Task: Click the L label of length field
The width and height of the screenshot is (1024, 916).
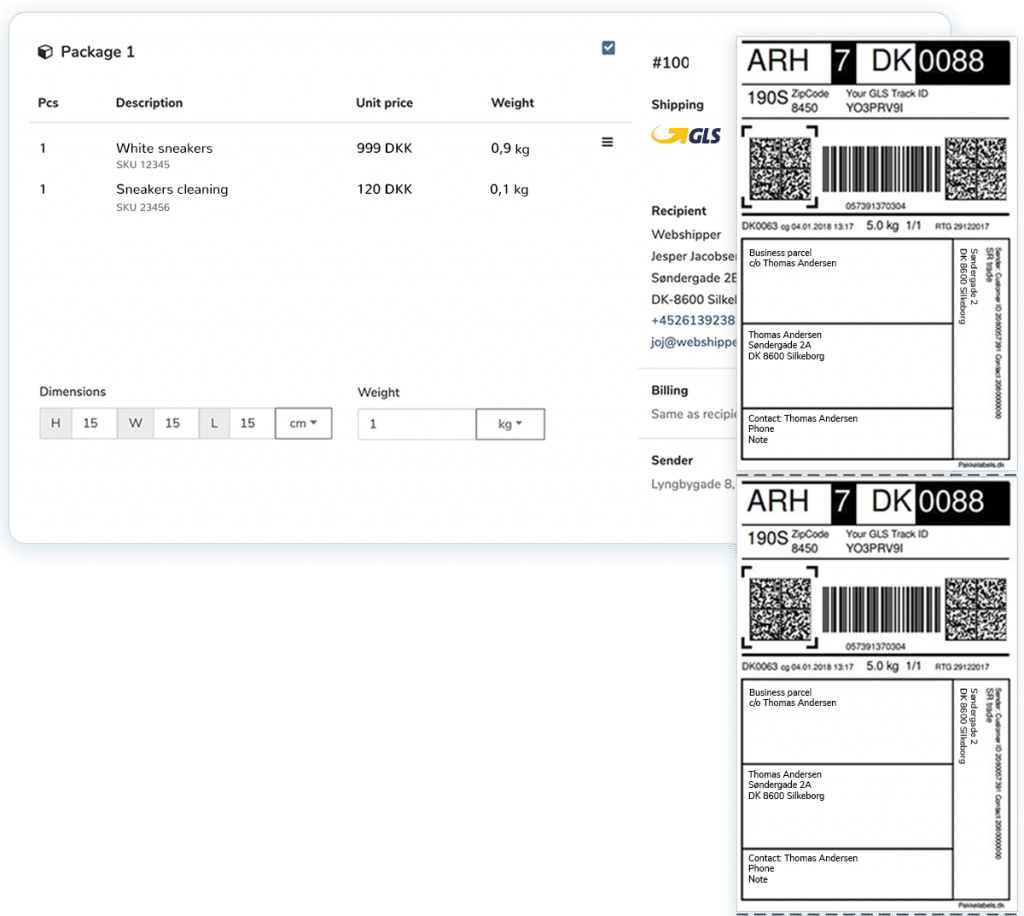Action: [214, 423]
